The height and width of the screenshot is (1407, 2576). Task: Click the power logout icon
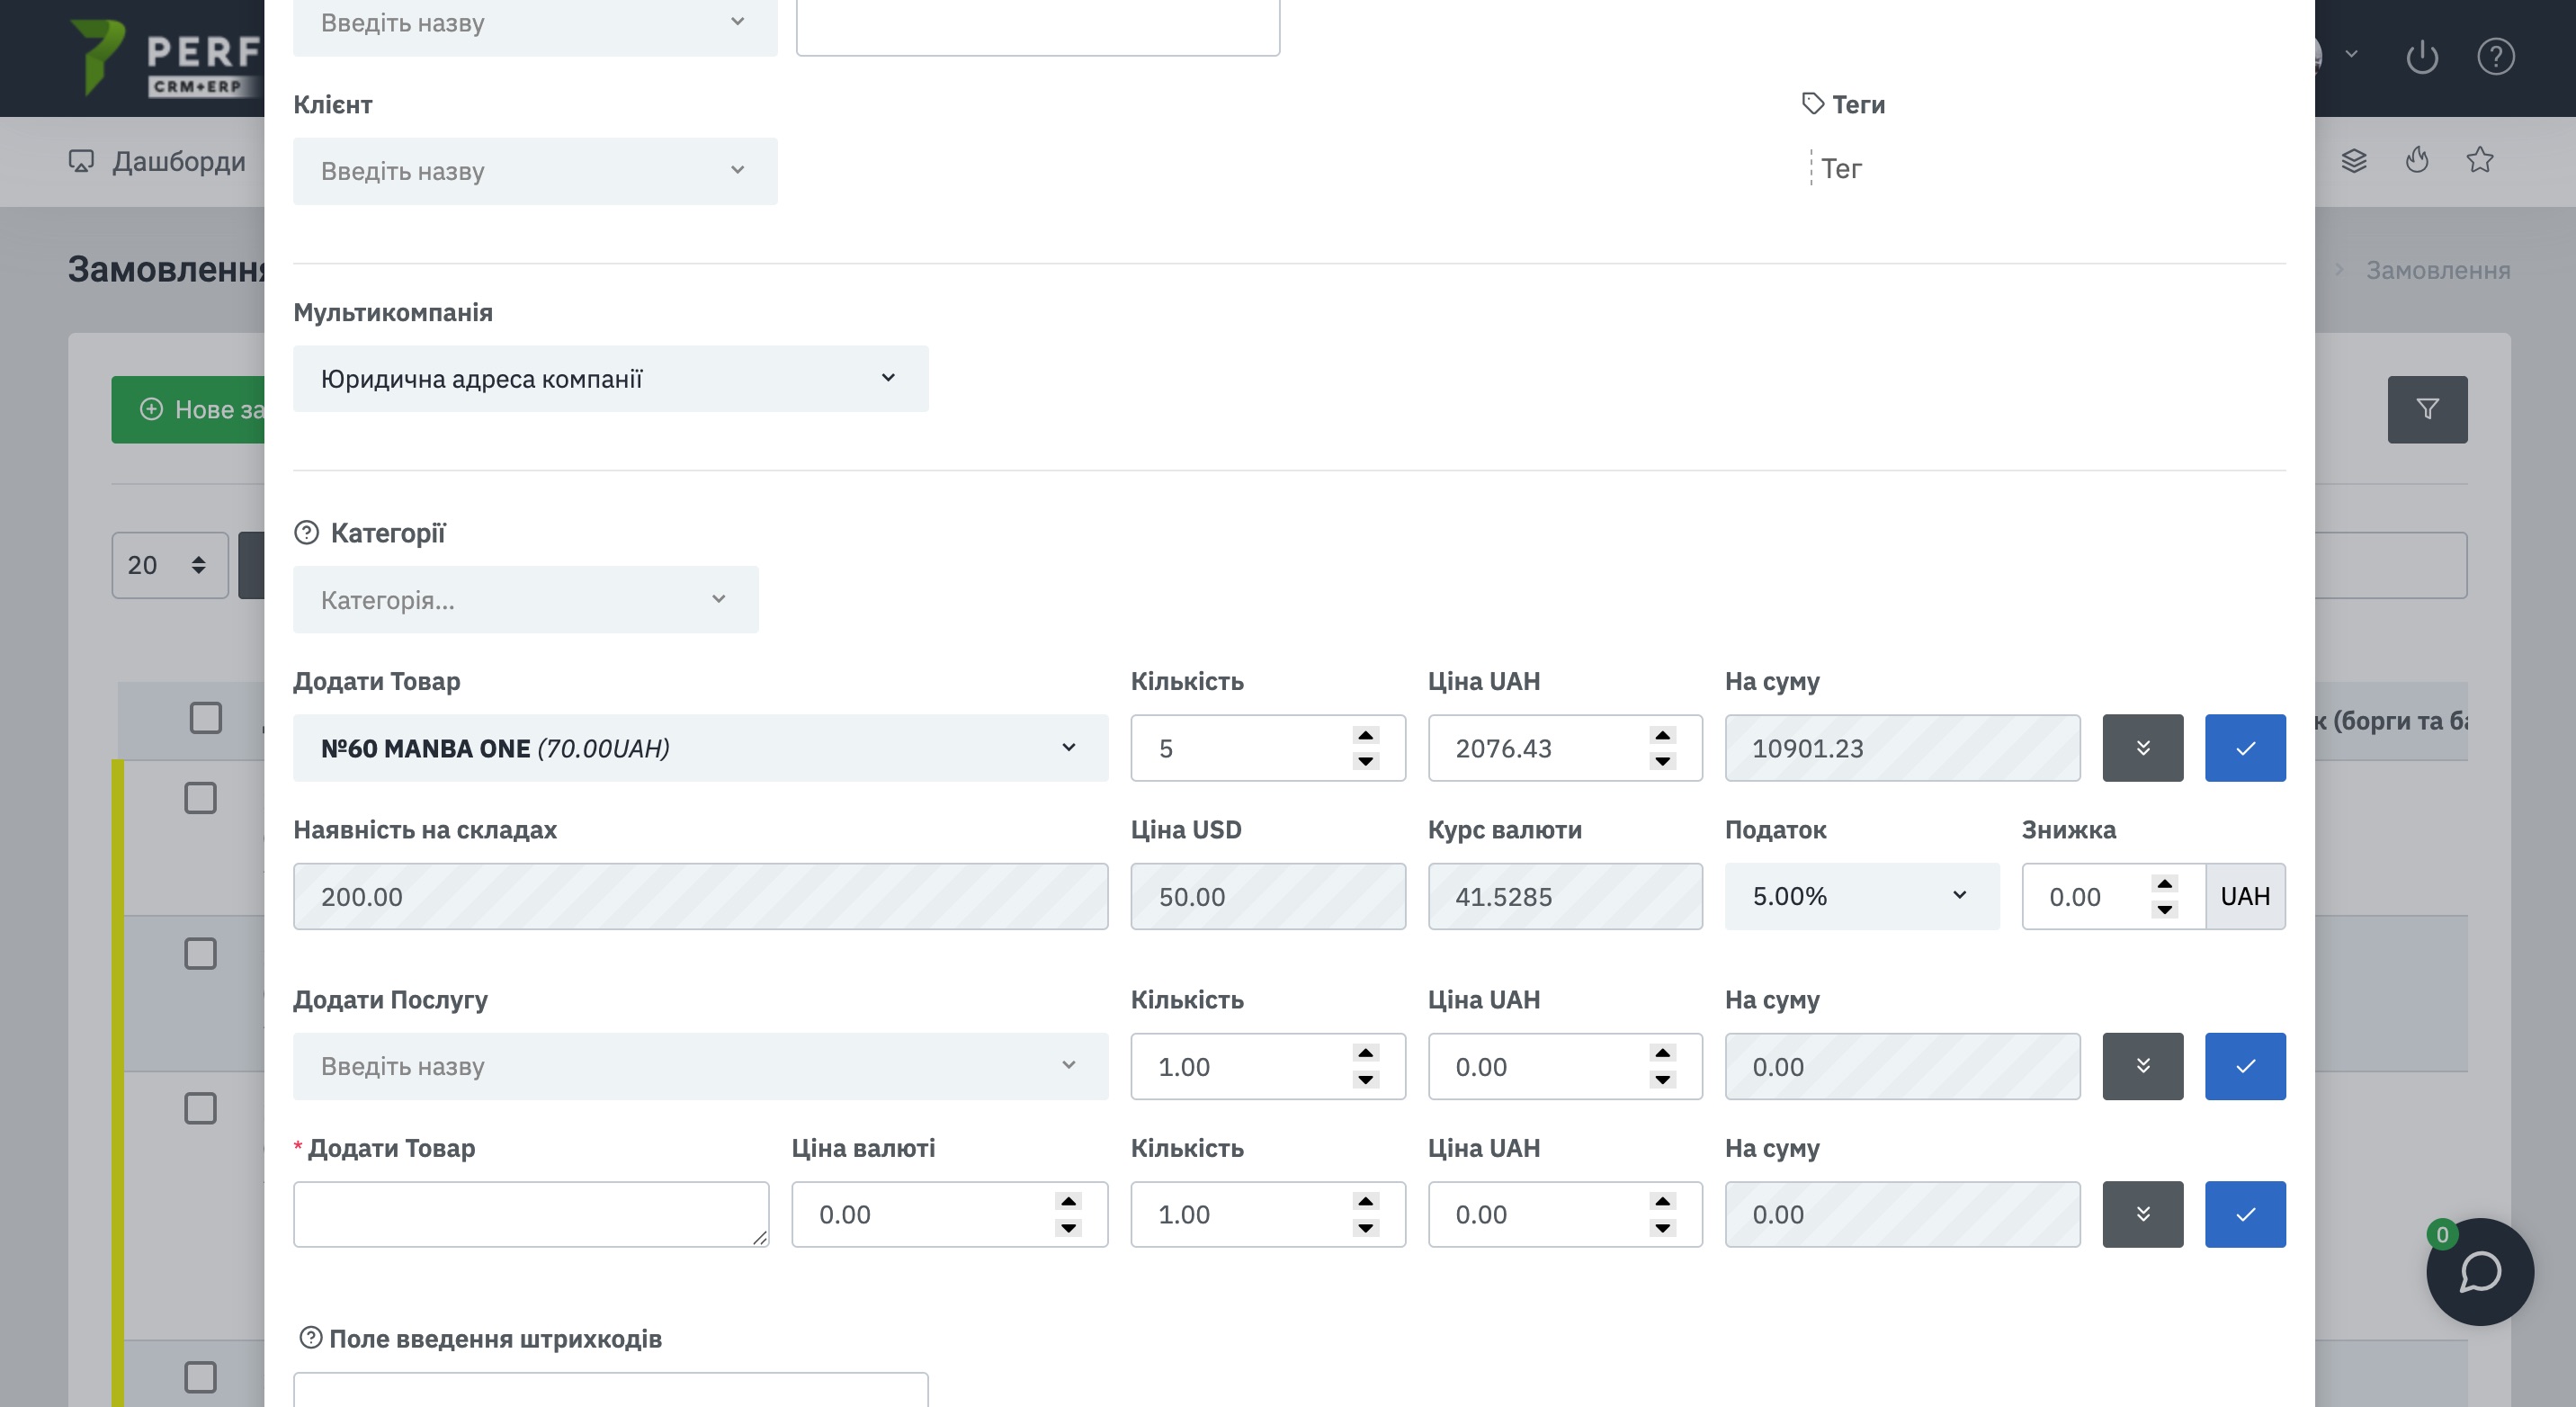2421,57
